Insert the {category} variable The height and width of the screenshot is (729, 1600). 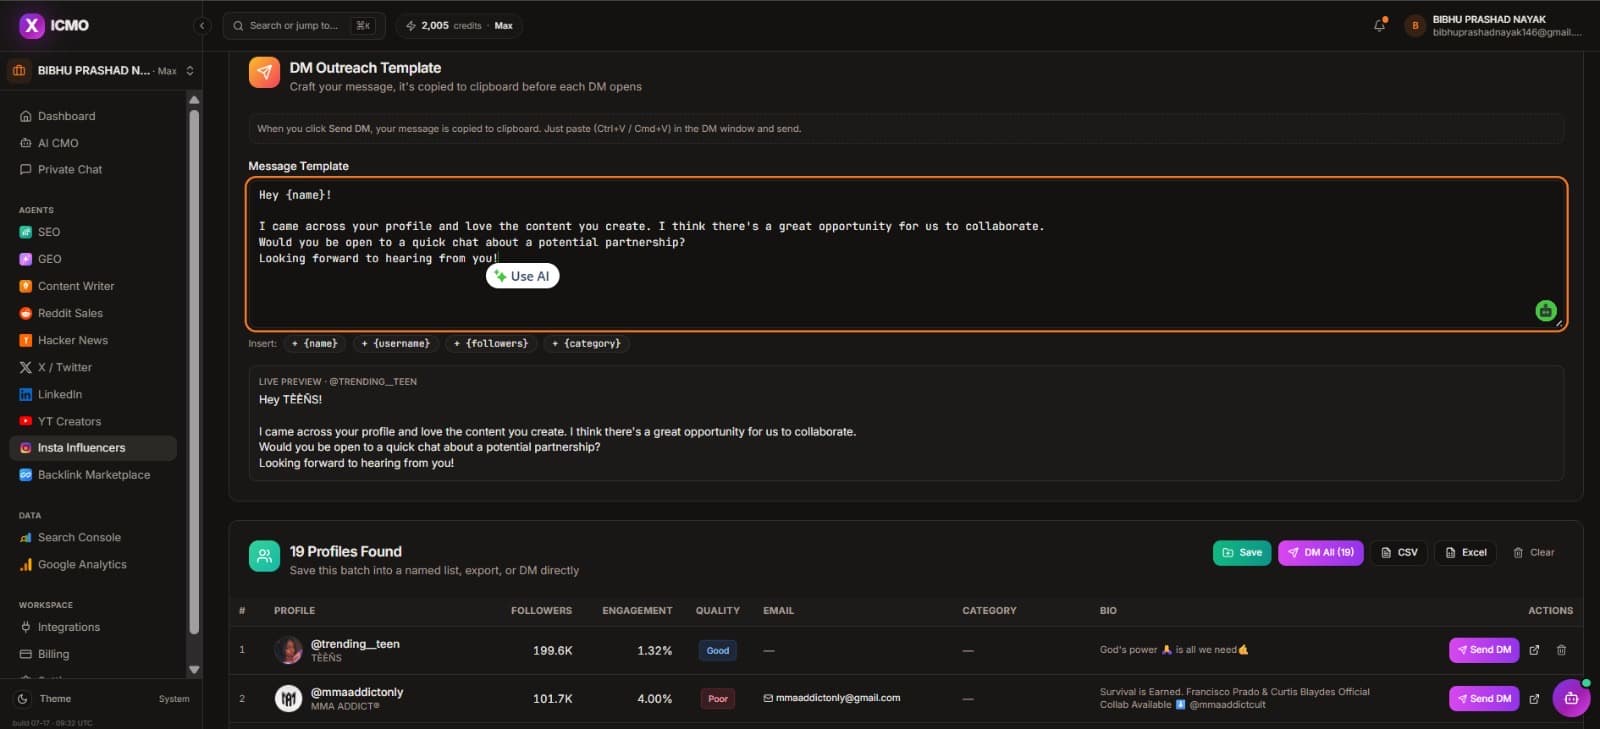[x=586, y=344]
